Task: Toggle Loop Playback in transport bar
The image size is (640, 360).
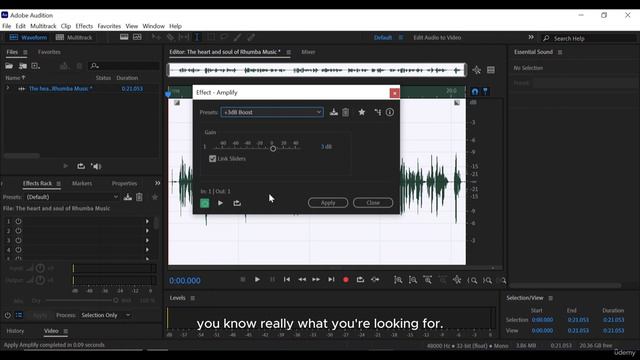Action: [x=360, y=280]
